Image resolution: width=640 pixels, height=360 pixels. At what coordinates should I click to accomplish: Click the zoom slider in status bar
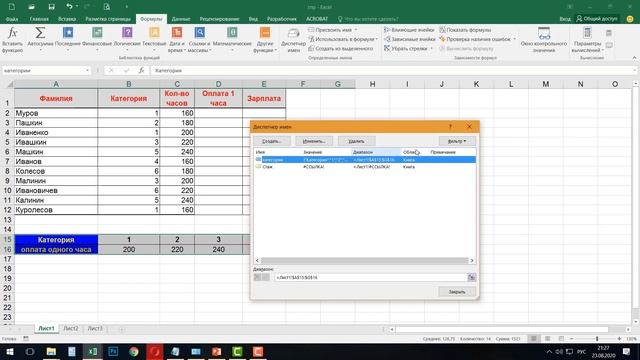pos(596,339)
